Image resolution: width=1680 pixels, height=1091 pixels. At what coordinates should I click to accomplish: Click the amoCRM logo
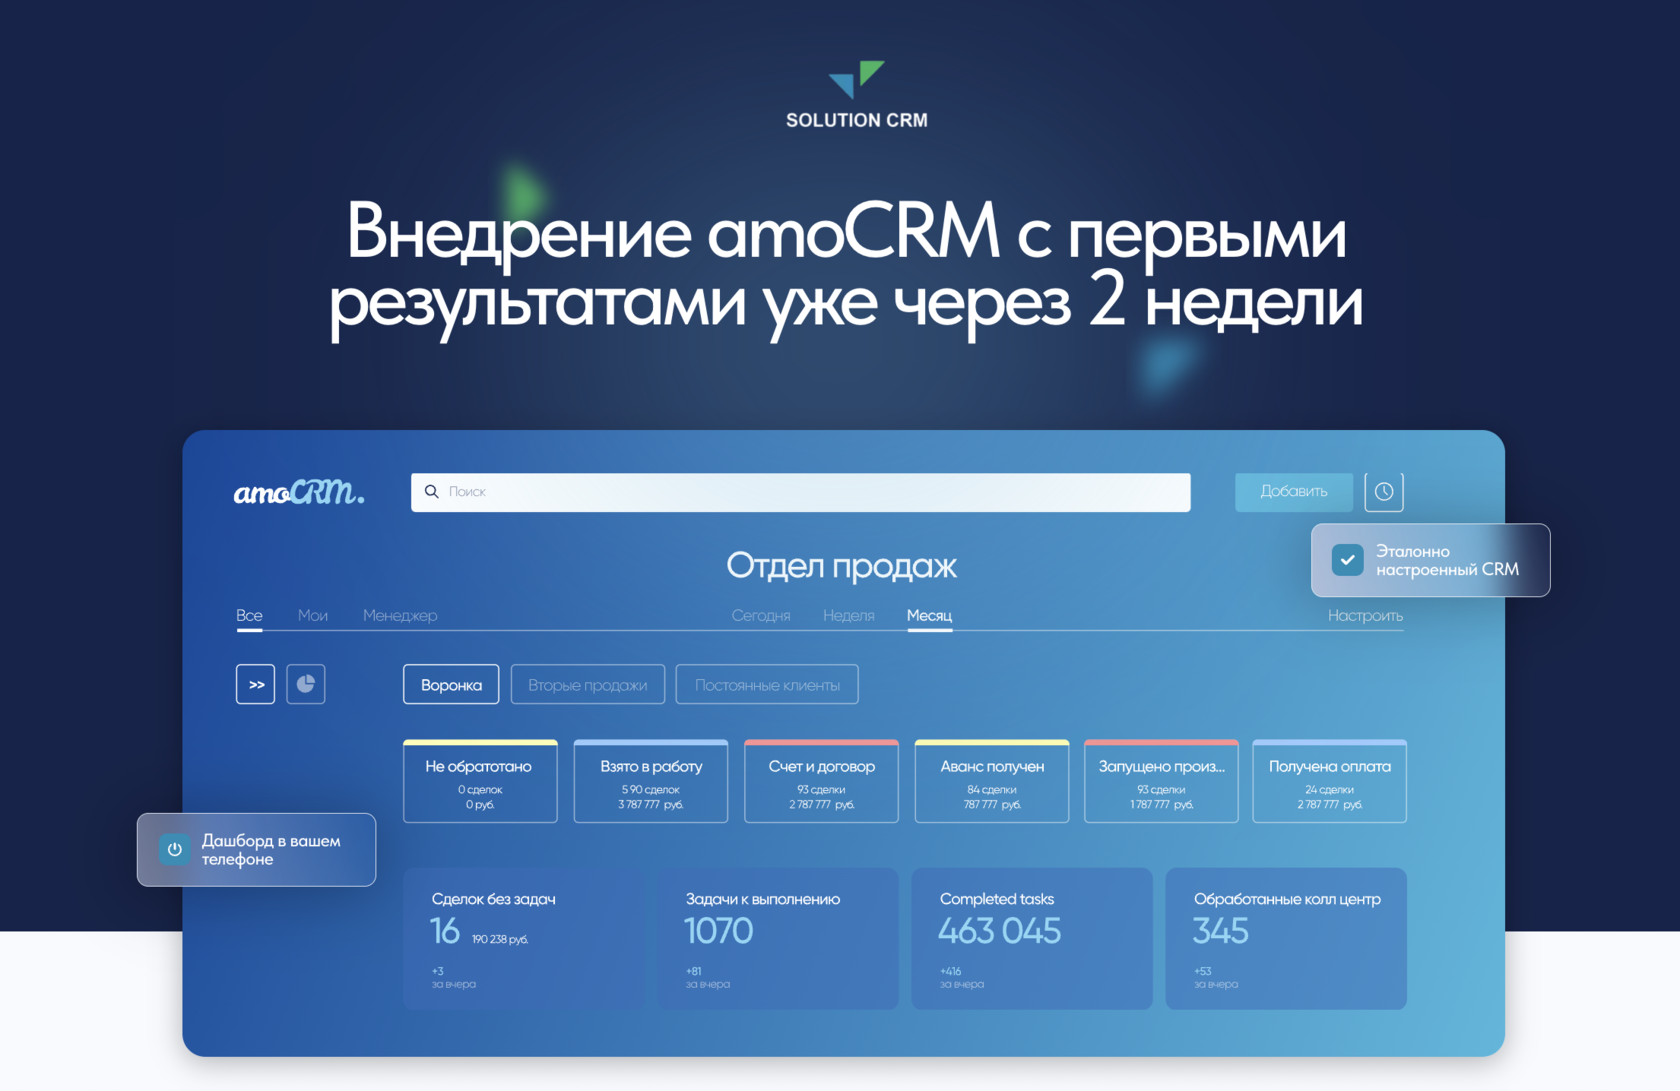[x=299, y=492]
